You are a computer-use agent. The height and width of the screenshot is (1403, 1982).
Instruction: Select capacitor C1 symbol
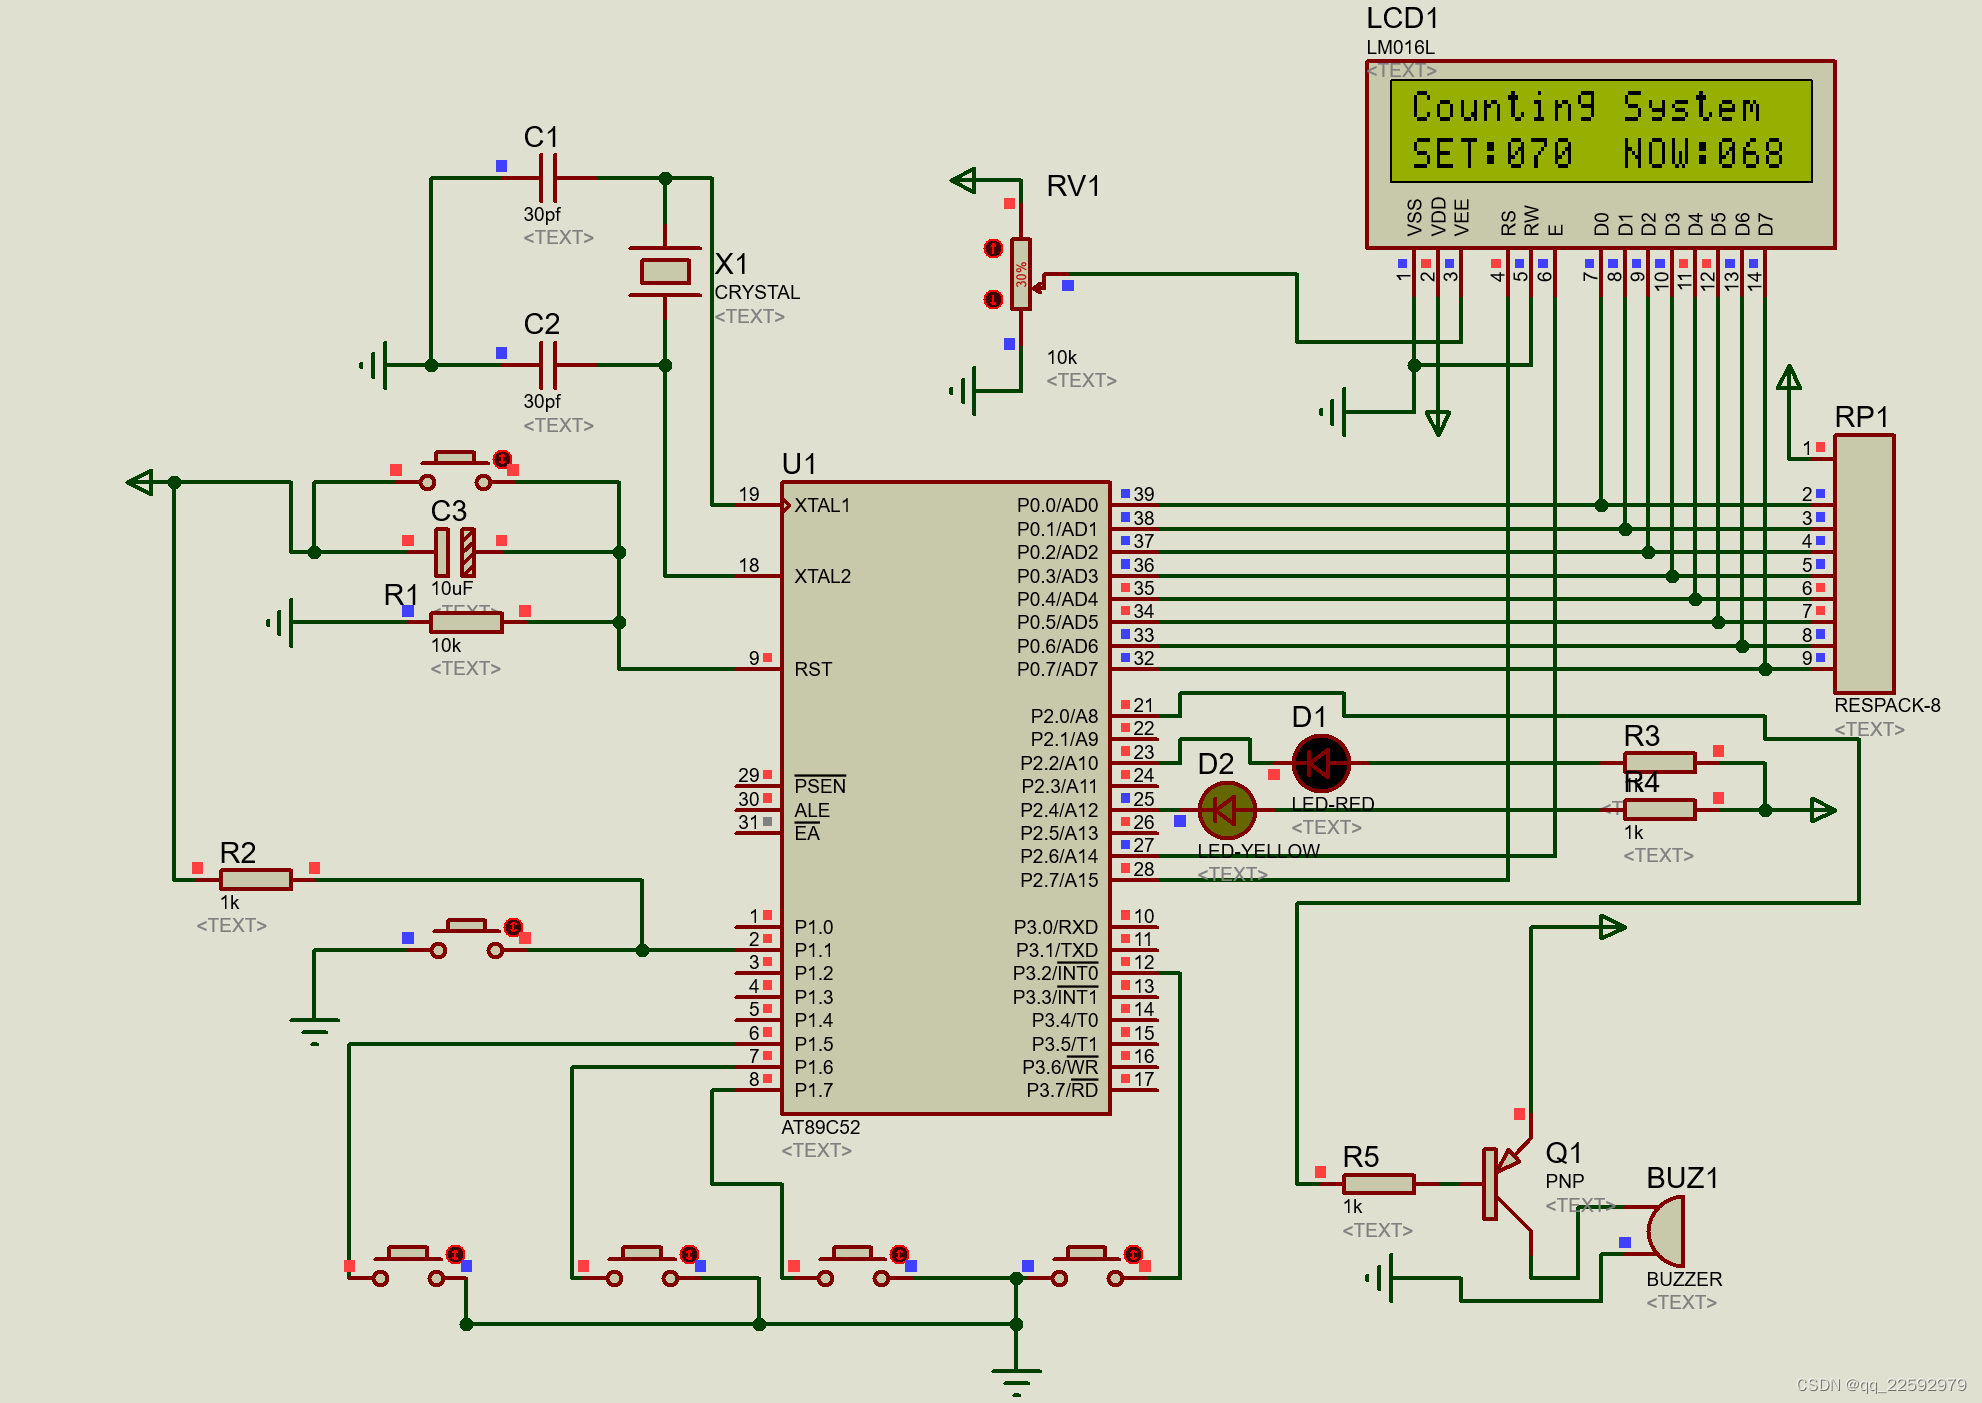tap(547, 178)
